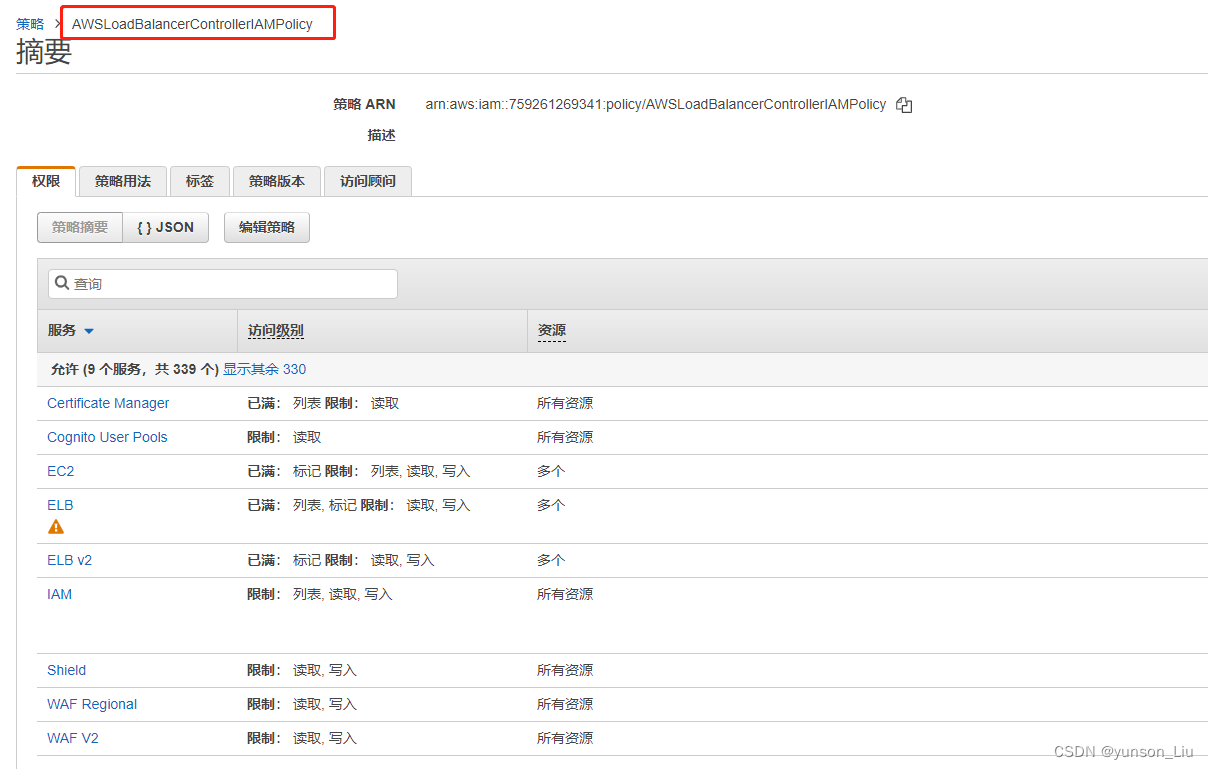Select the 策略摘要 view button

[x=80, y=227]
